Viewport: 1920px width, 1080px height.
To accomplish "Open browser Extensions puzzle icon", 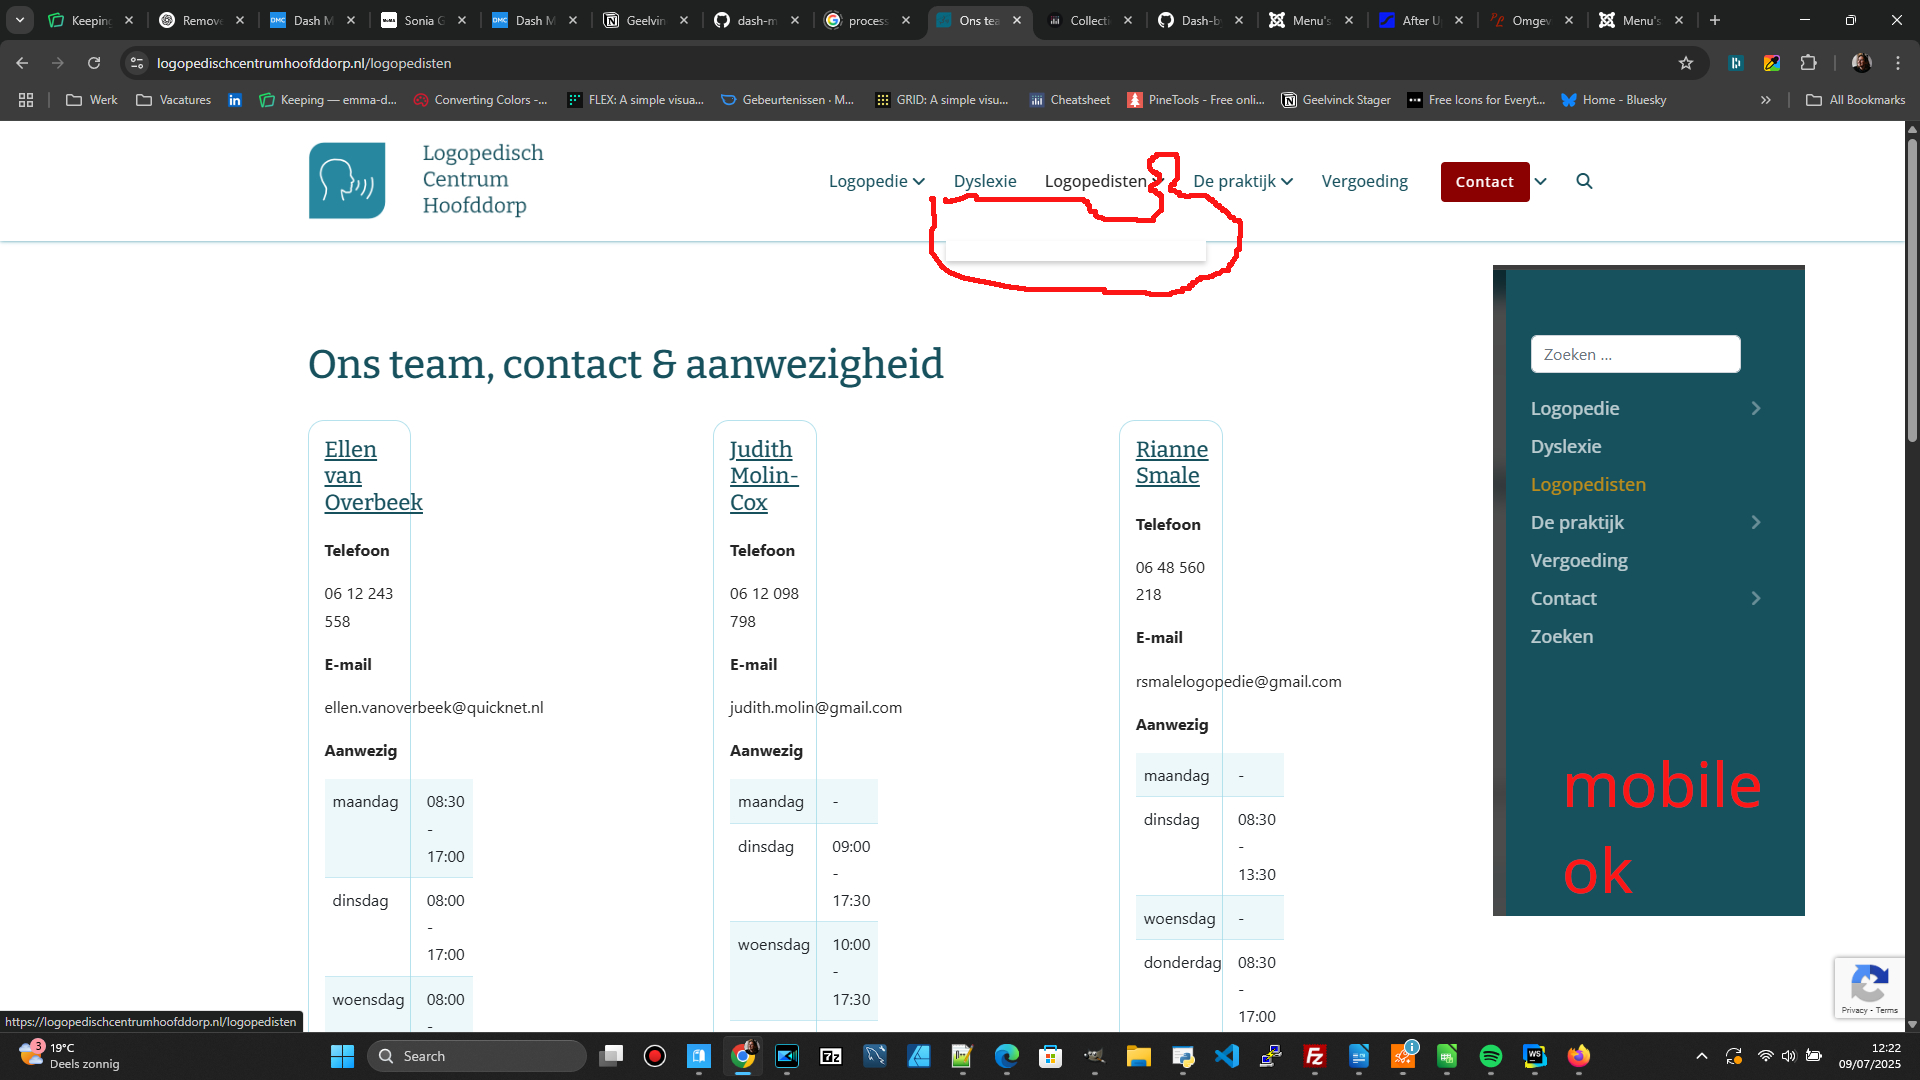I will 1808,63.
